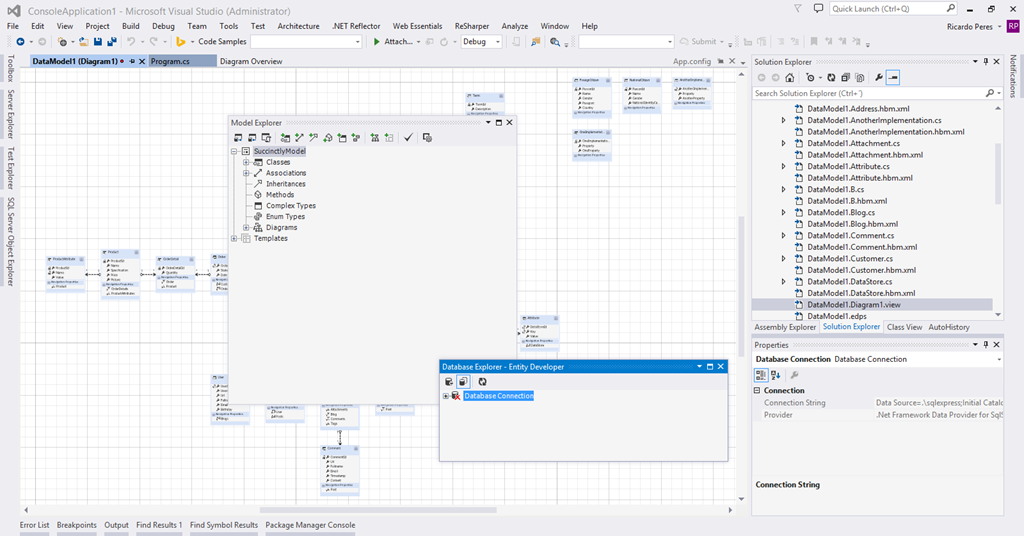Click Collapse All icon in Solution Explorer
The image size is (1024, 536).
pyautogui.click(x=846, y=78)
